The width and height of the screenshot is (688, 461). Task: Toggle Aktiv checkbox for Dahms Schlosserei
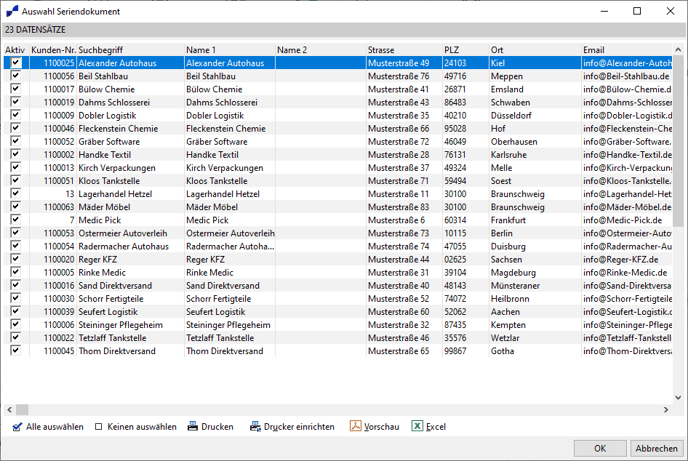coord(15,102)
